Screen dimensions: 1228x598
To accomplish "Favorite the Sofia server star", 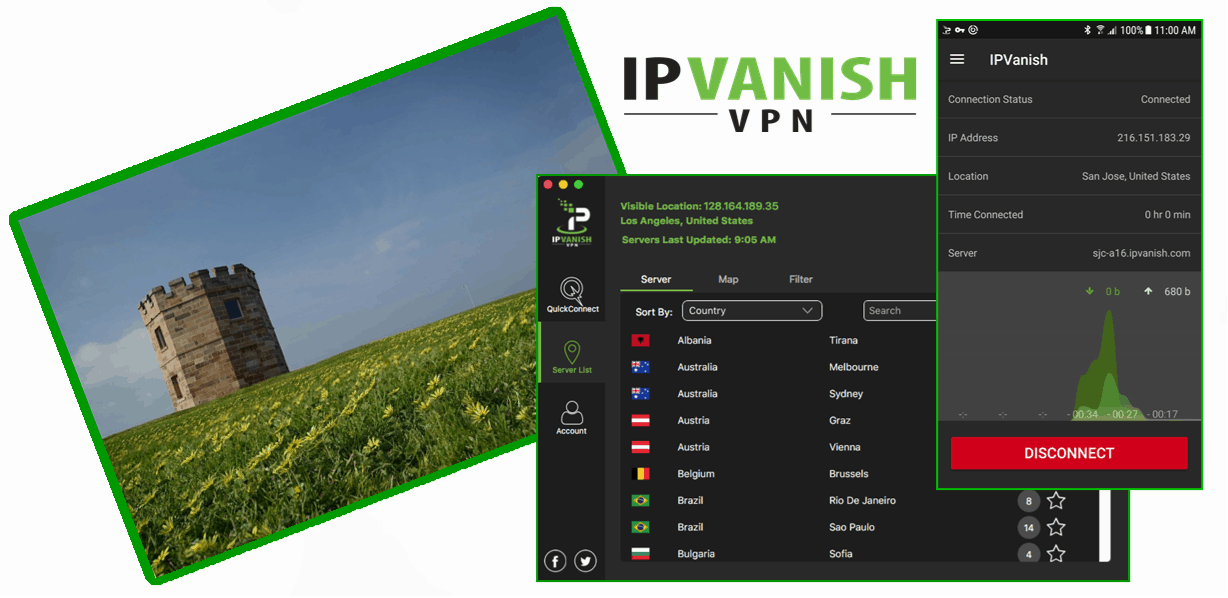I will [1056, 554].
